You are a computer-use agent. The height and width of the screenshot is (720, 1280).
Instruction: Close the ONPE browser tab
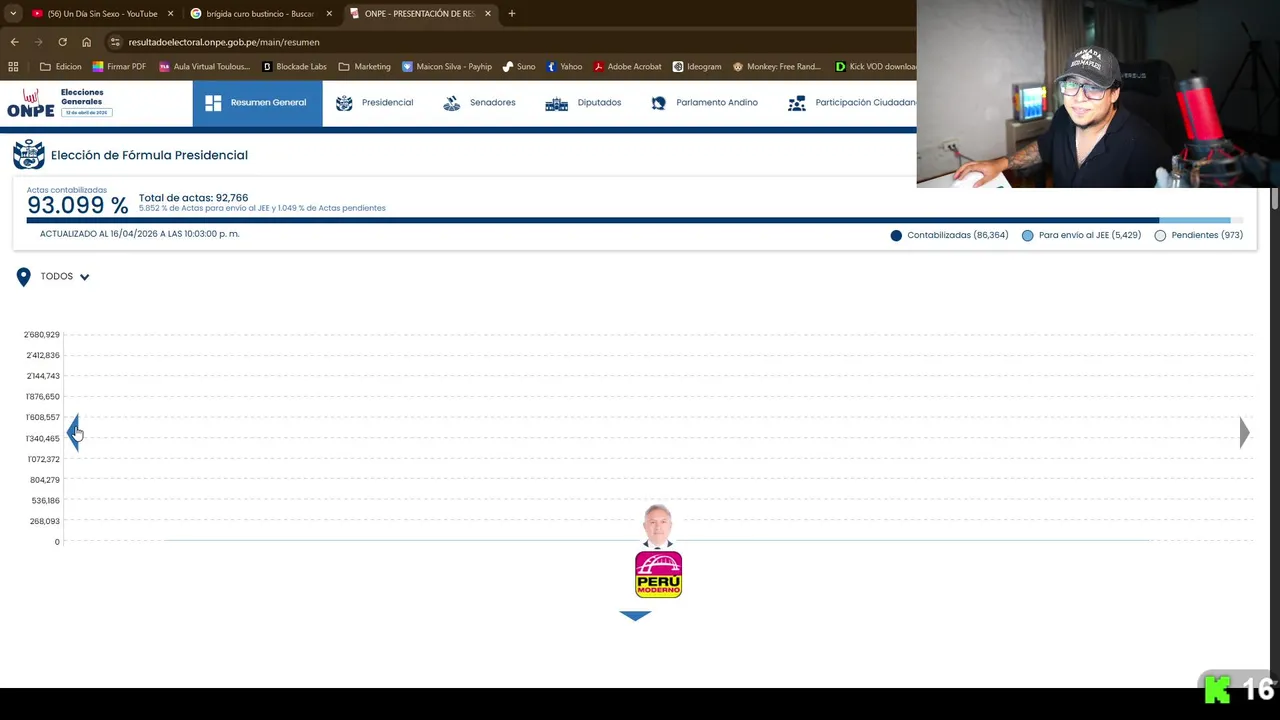(488, 14)
